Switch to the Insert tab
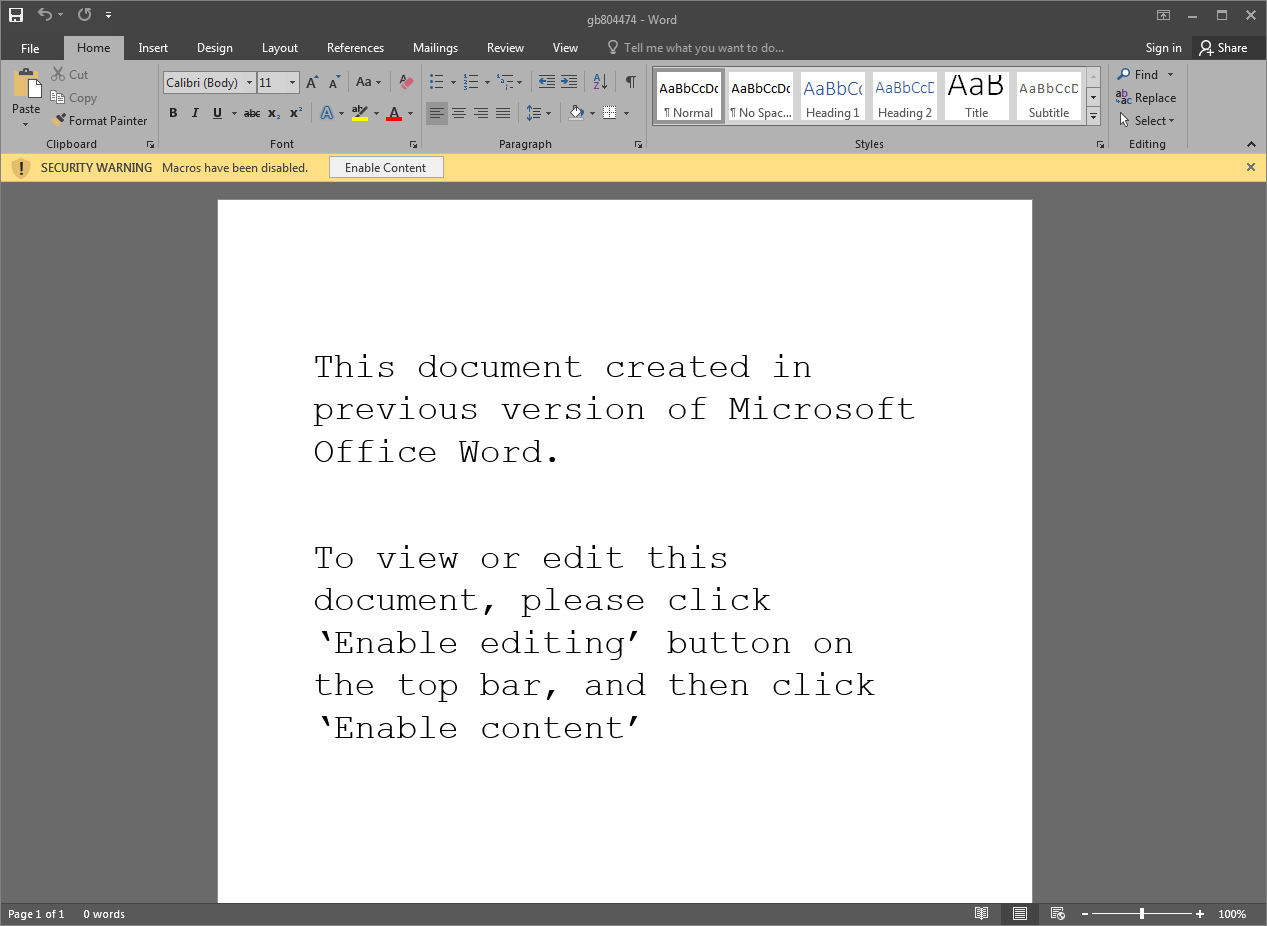1267x926 pixels. coord(153,48)
